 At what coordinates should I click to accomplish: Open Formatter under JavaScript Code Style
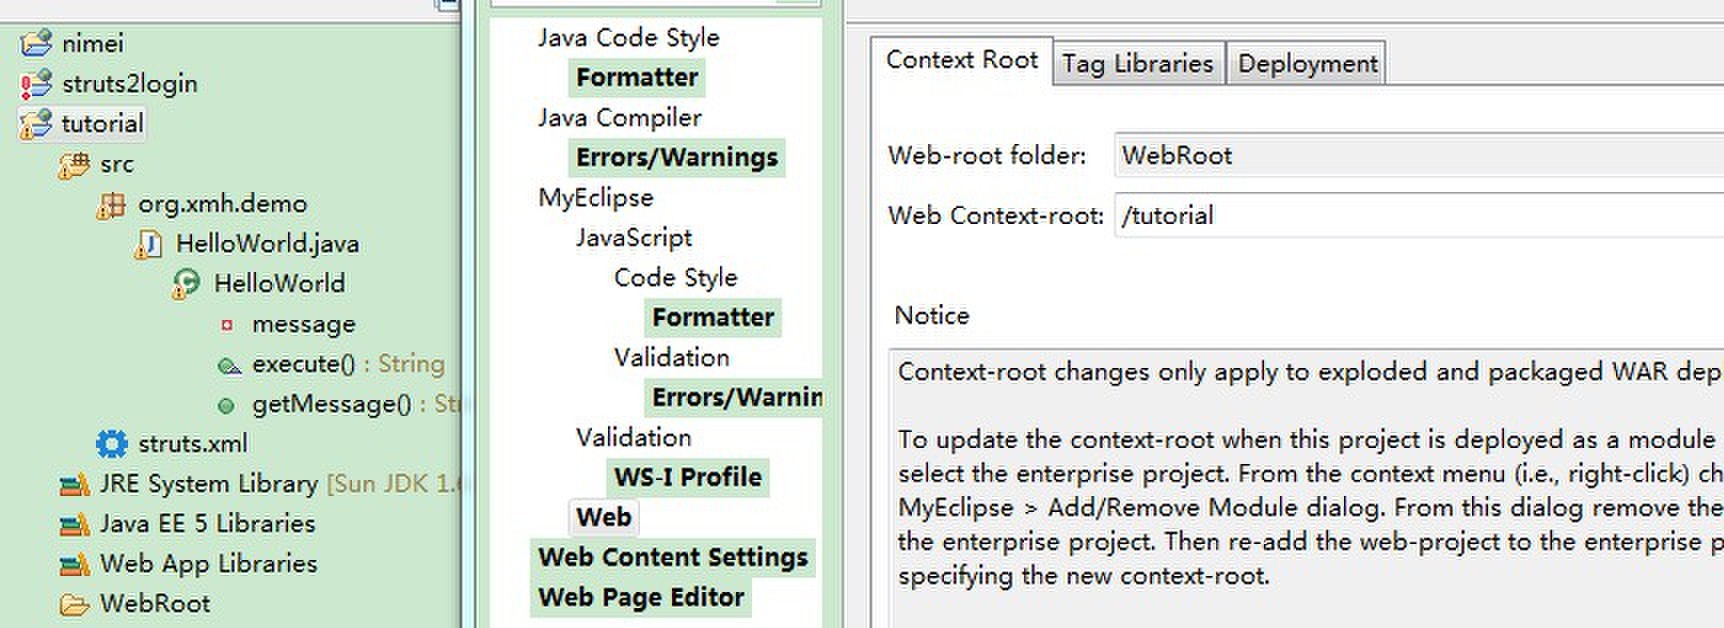(x=713, y=317)
